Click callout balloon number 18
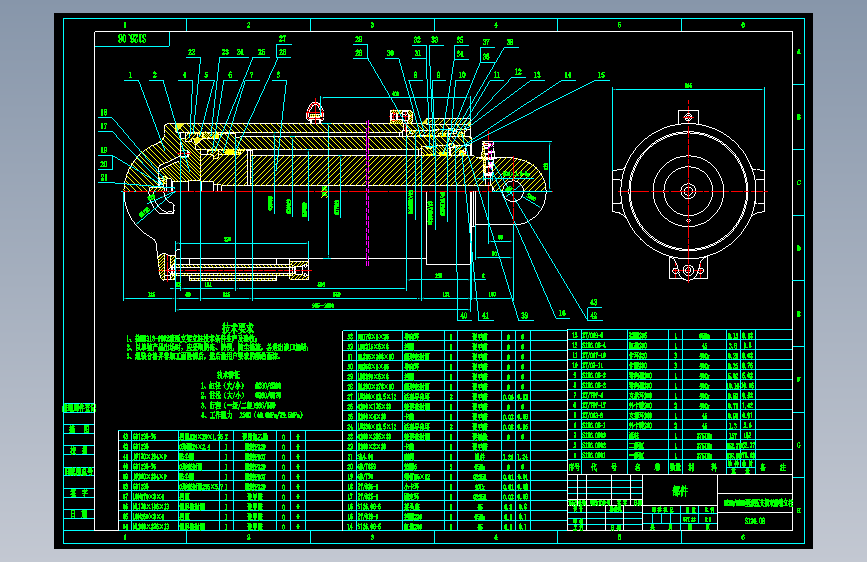The width and height of the screenshot is (867, 562). pos(104,113)
